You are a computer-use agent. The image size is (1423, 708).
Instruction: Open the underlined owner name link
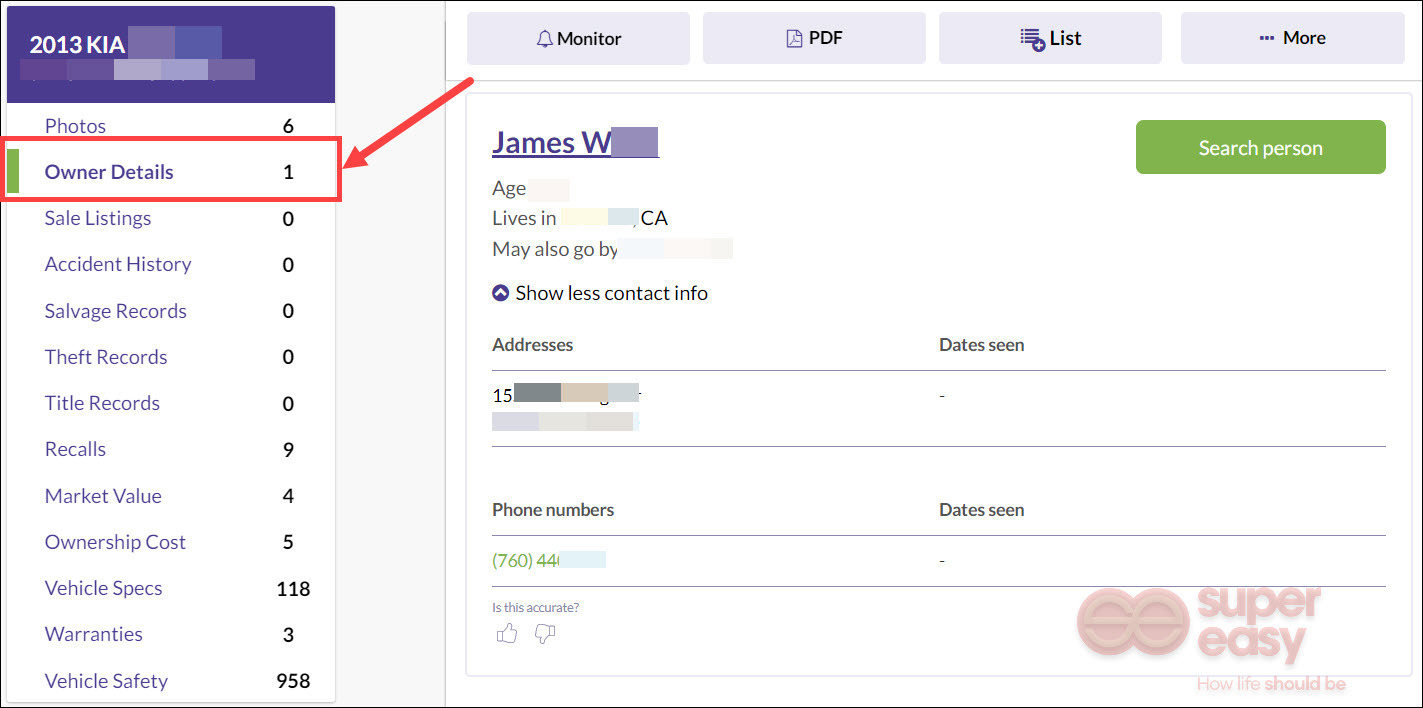coord(575,142)
